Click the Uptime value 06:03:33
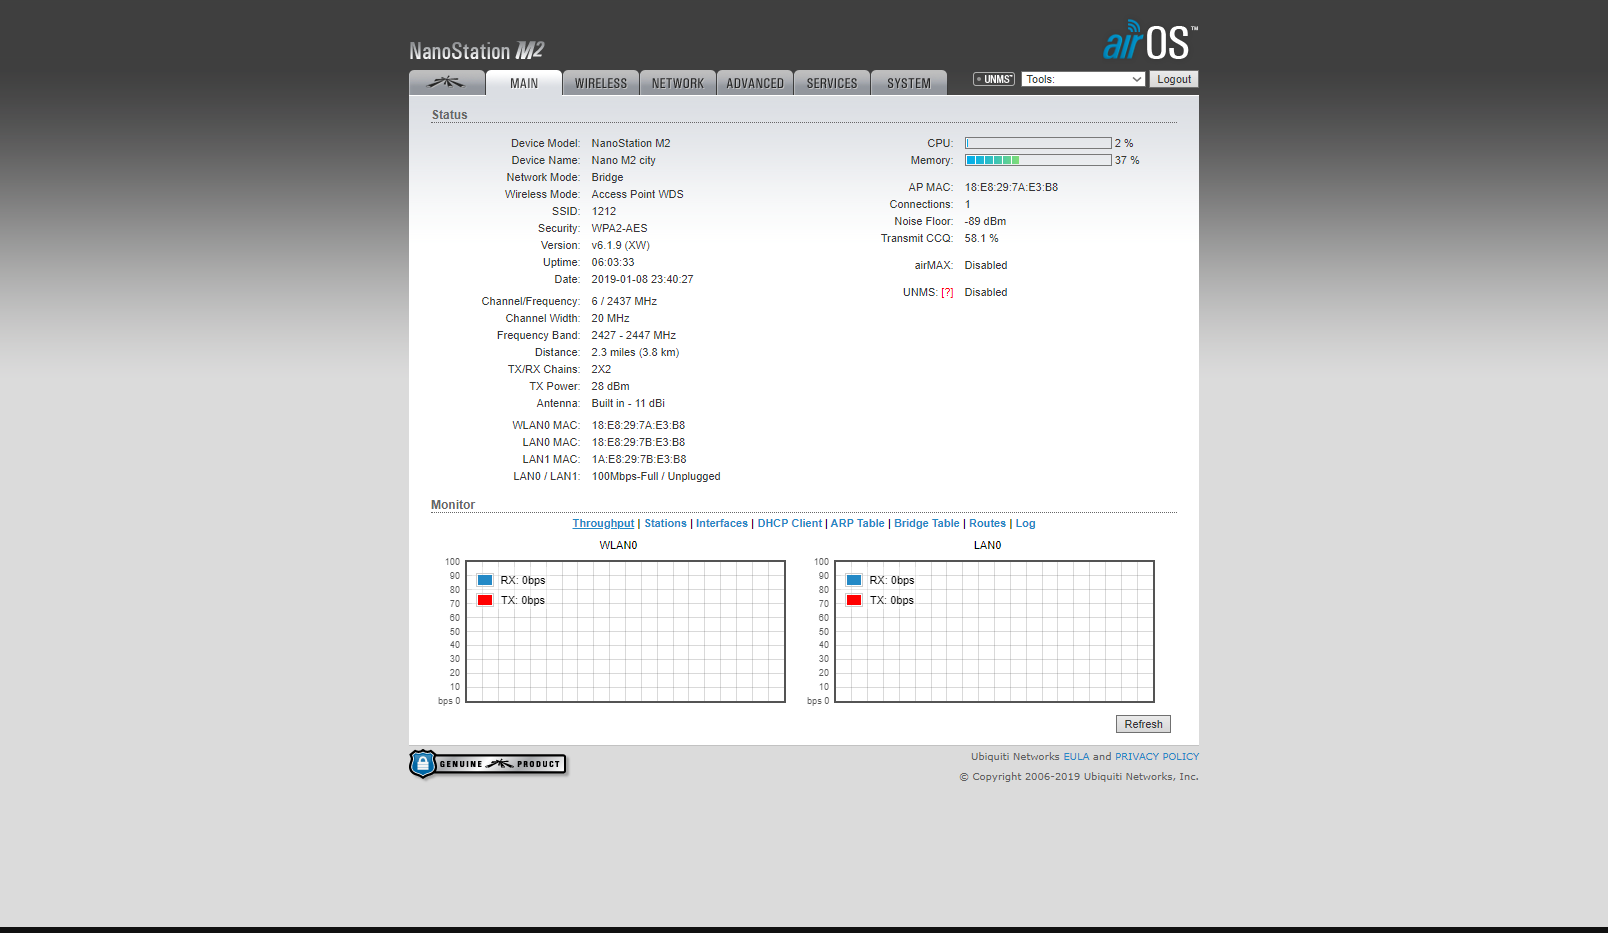This screenshot has width=1608, height=933. pos(613,263)
